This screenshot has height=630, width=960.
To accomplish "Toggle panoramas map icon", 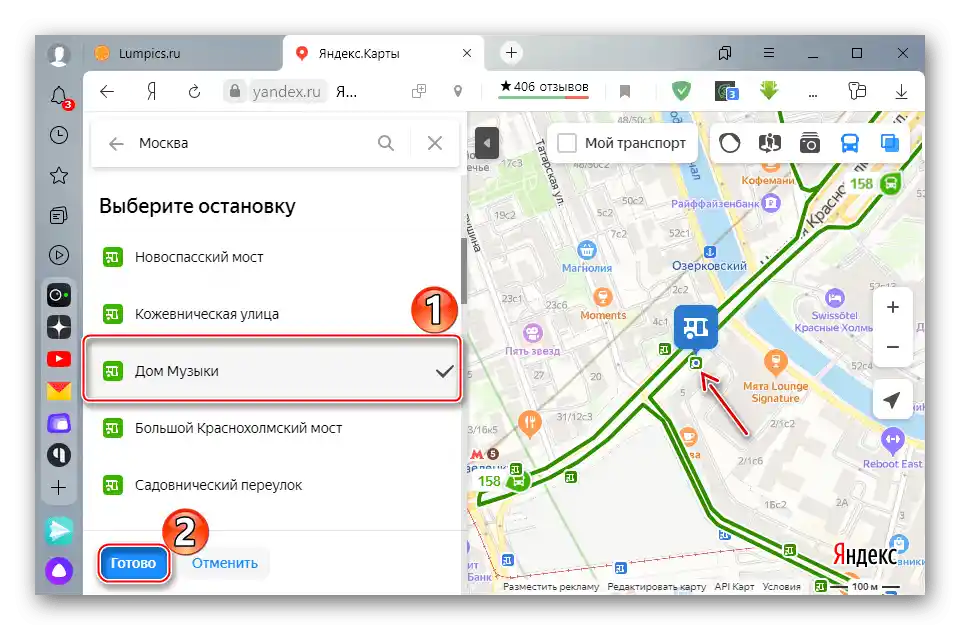I will point(769,143).
